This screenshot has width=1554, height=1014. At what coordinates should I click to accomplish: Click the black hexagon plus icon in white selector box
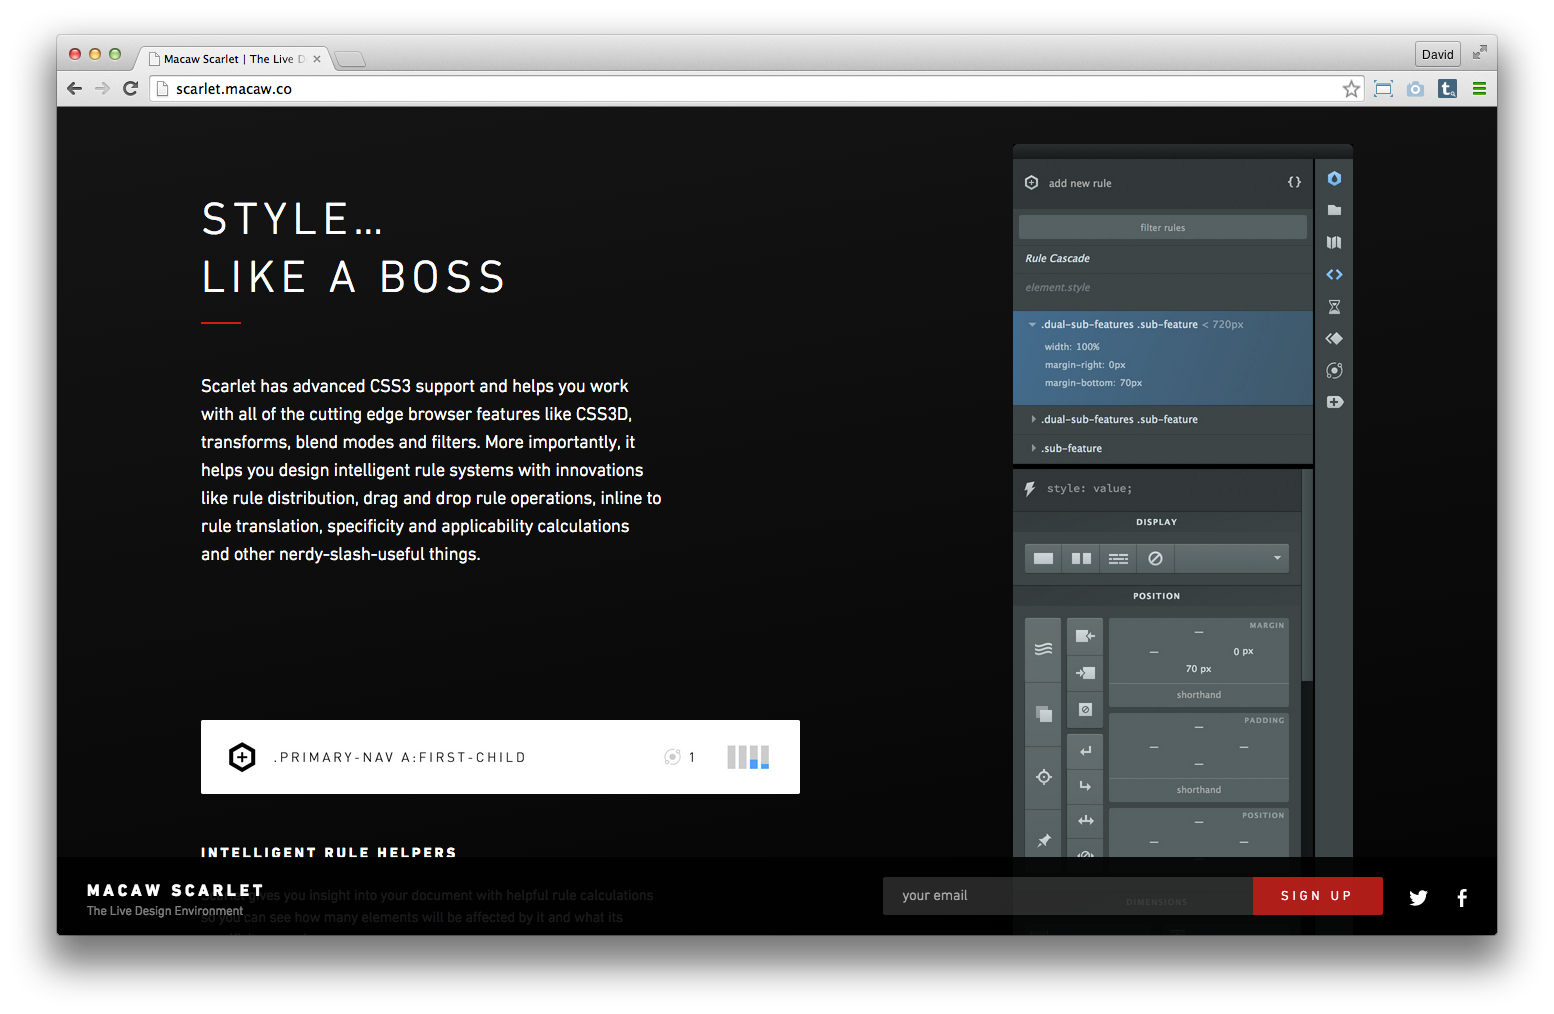click(242, 757)
